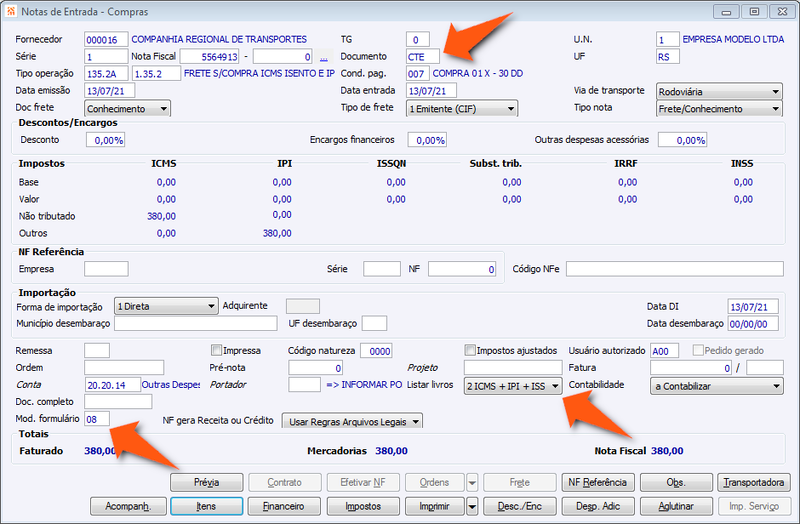Screen dimensions: 800x524
Task: Focus the Encargos financeiros percentage field
Action: [427, 140]
